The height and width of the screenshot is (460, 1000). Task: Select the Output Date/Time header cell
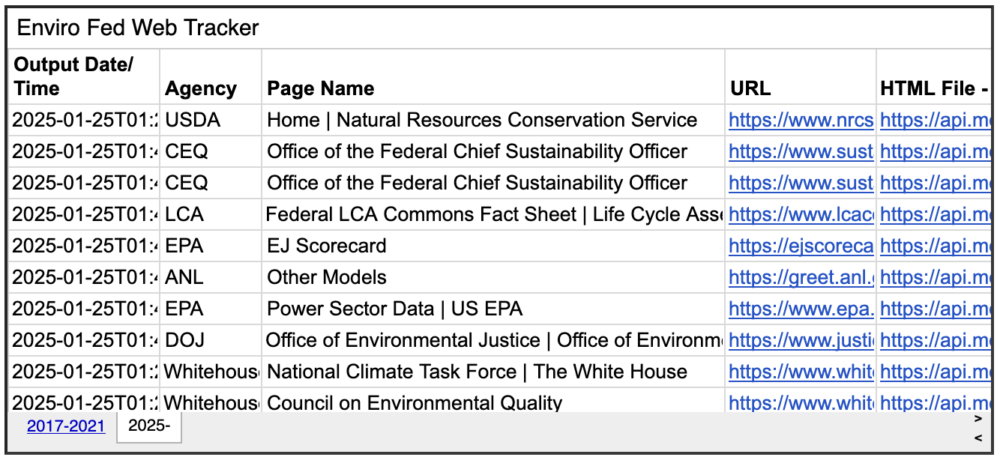(84, 77)
